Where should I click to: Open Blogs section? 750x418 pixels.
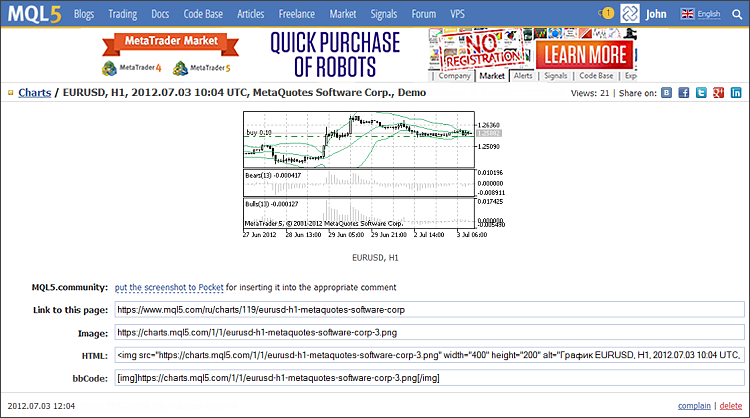coord(84,14)
